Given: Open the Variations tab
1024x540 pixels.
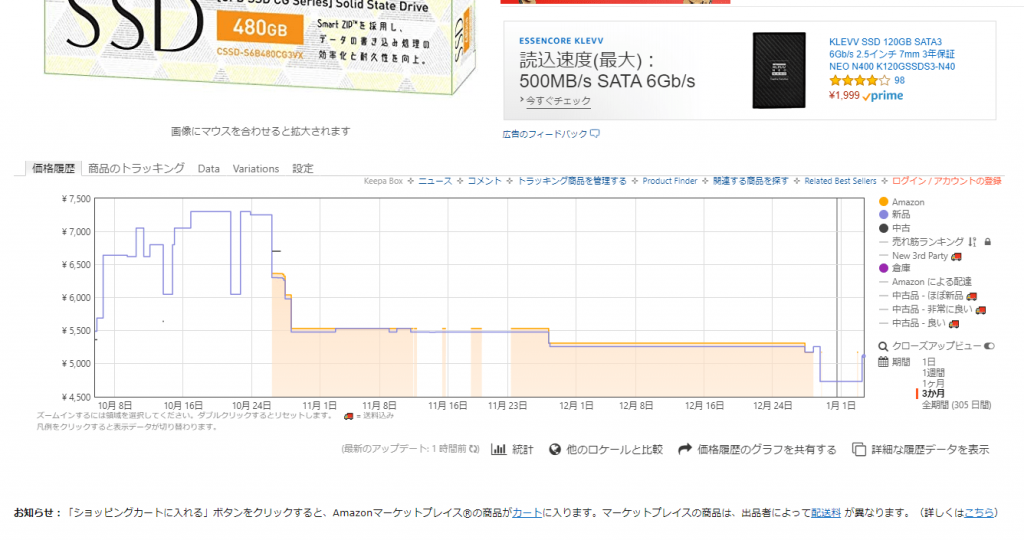Looking at the screenshot, I should (x=256, y=168).
